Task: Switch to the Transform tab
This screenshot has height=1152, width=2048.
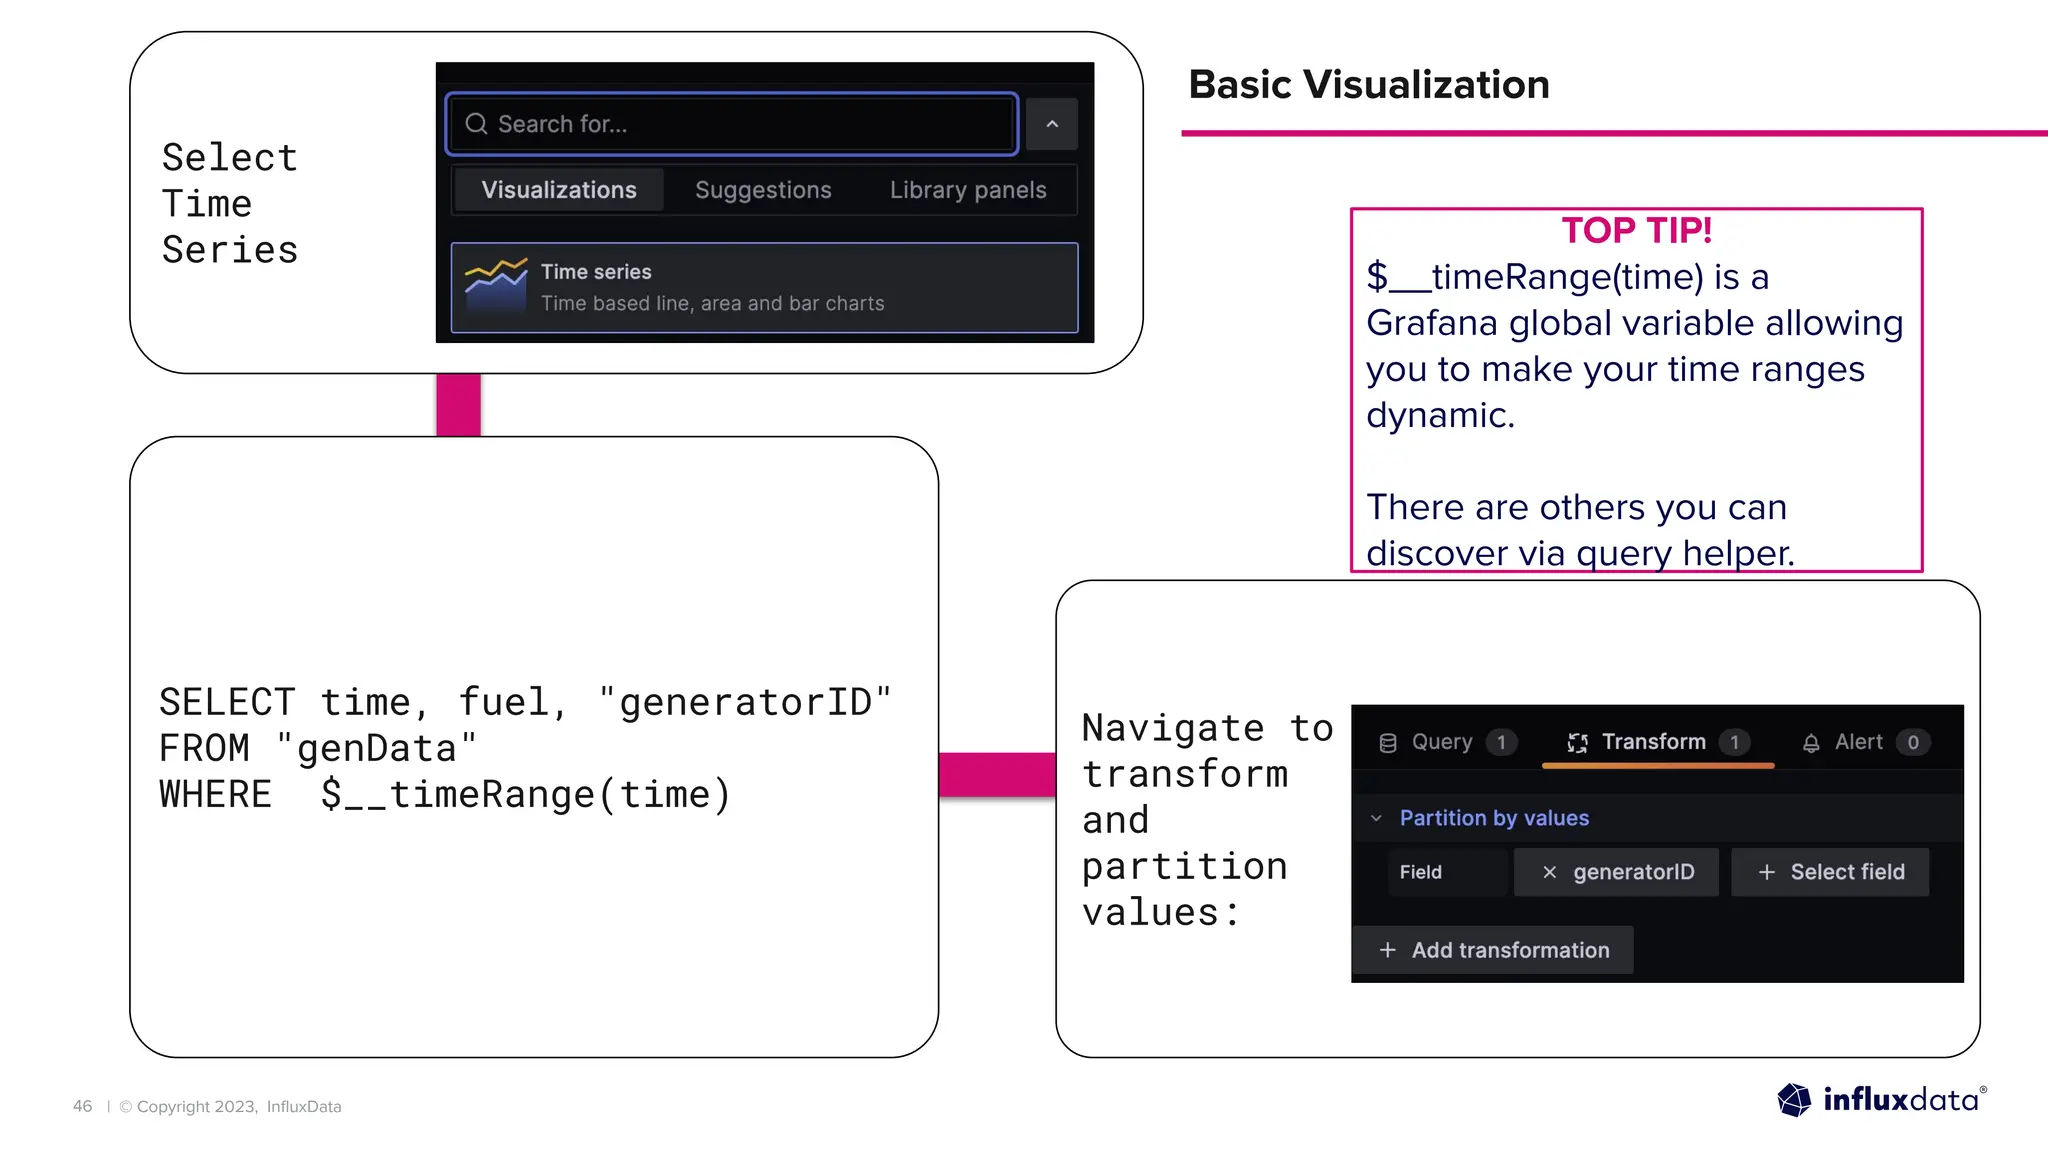Action: [1658, 742]
